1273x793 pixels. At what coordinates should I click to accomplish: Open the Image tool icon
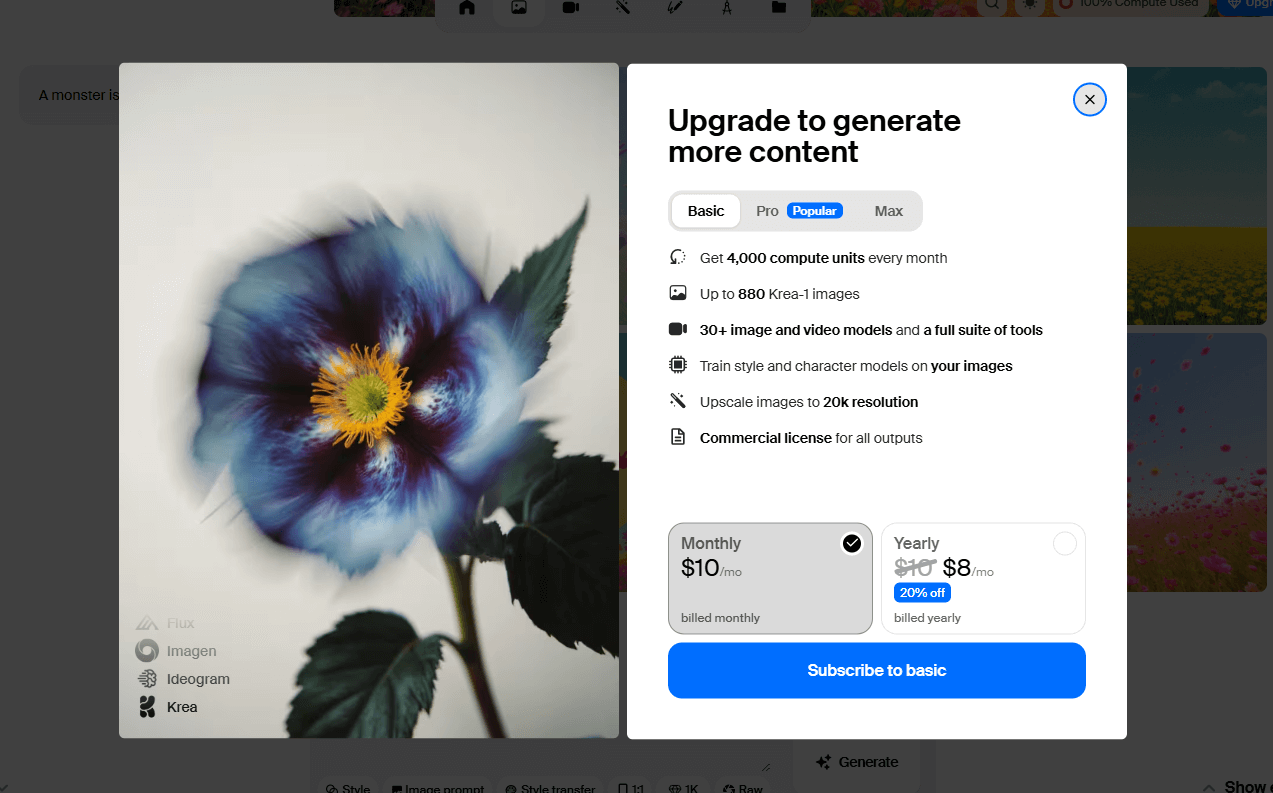(519, 8)
